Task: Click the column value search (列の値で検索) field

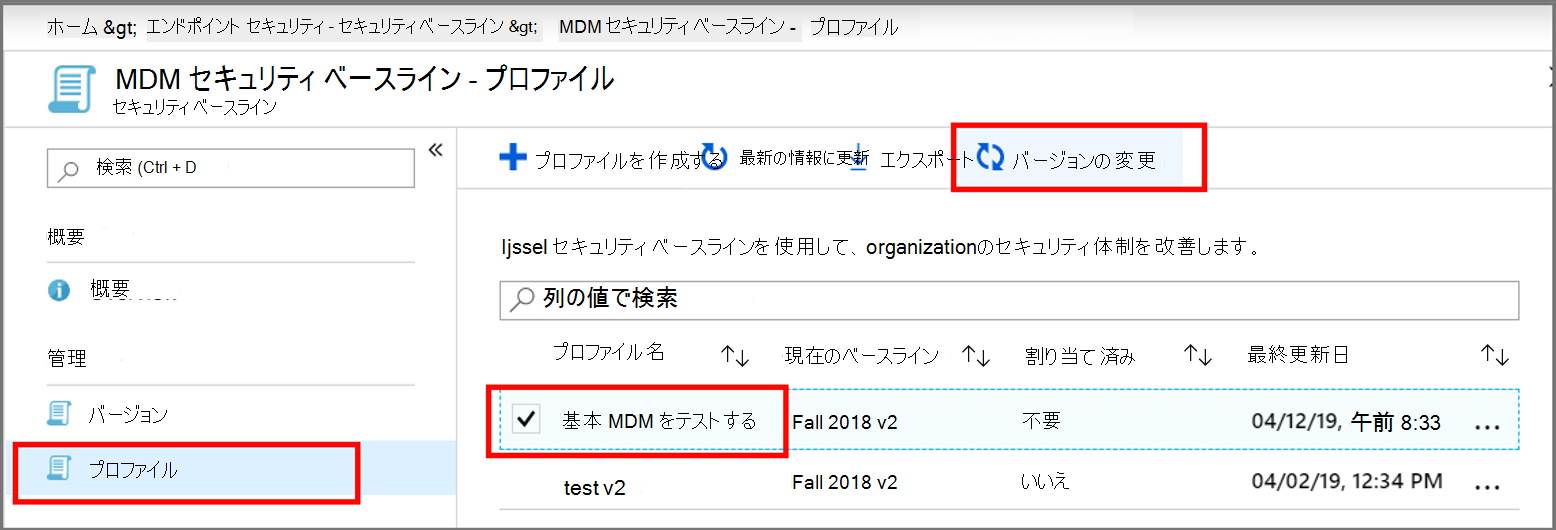Action: [1008, 299]
